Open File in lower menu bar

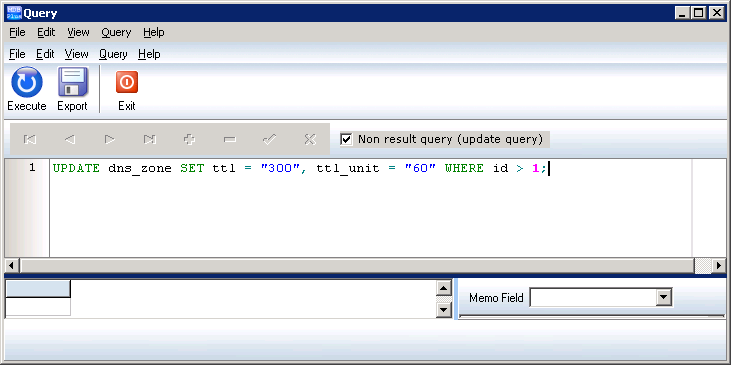pos(17,54)
